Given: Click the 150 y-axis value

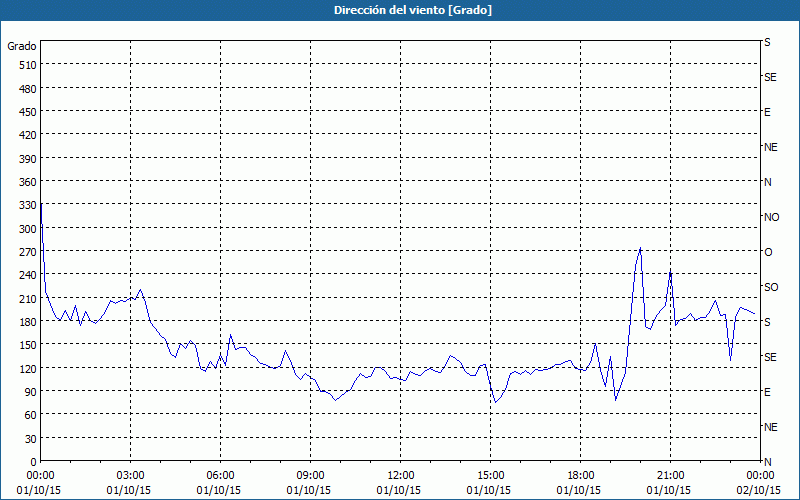Looking at the screenshot, I should 27,345.
